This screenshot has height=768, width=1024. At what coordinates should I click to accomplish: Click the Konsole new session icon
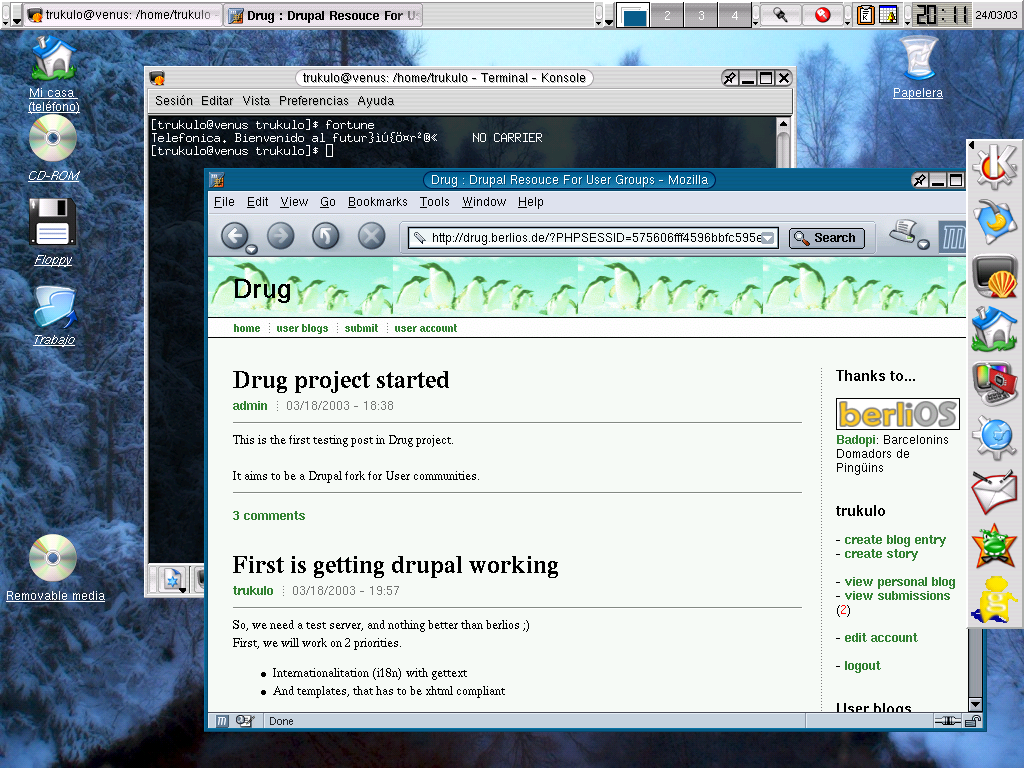click(174, 579)
